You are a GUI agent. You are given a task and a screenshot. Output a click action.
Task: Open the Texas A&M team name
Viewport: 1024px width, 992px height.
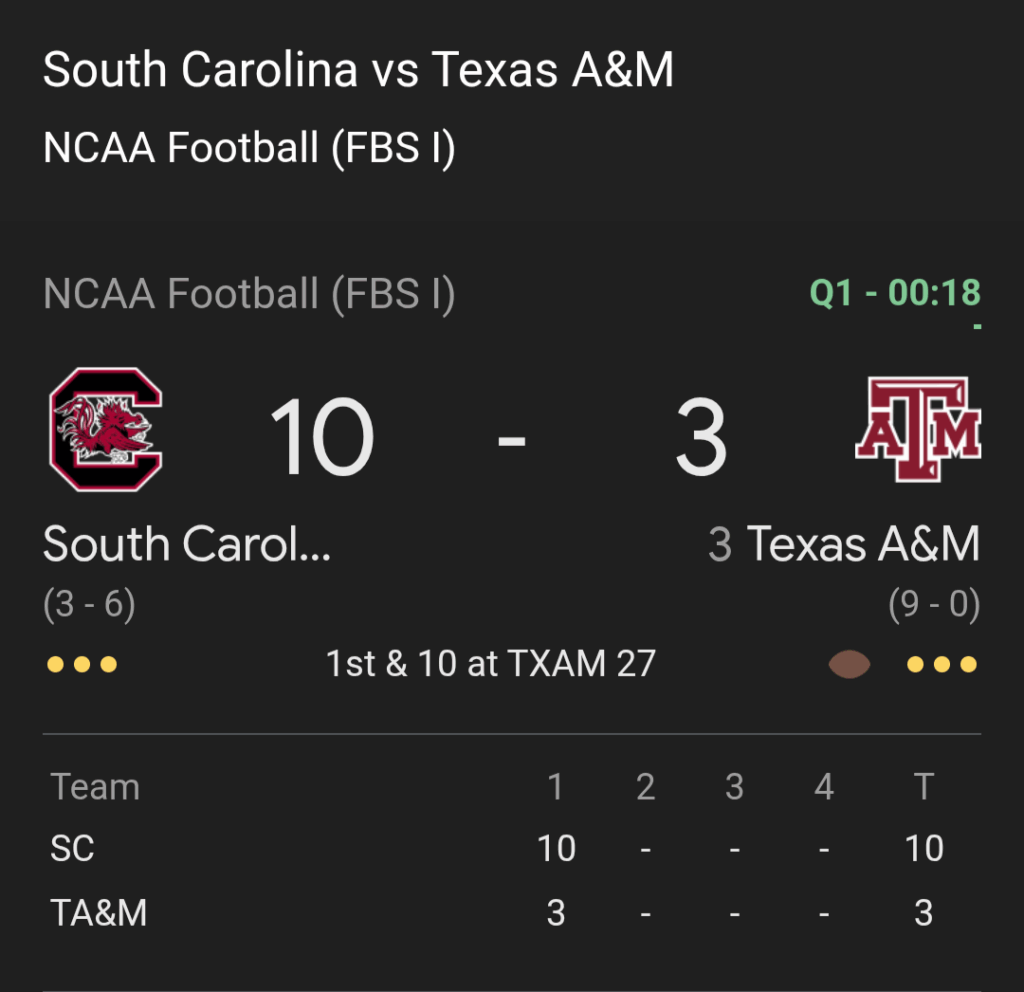862,545
